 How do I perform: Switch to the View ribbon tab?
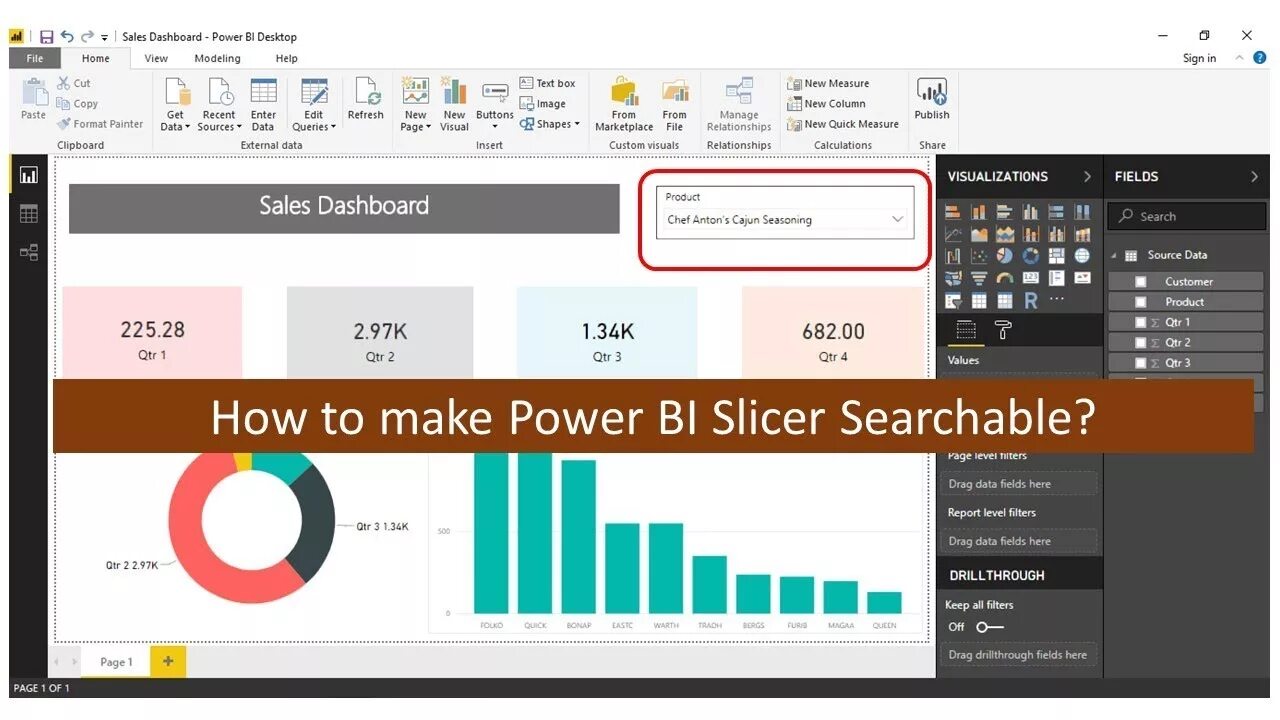(156, 58)
